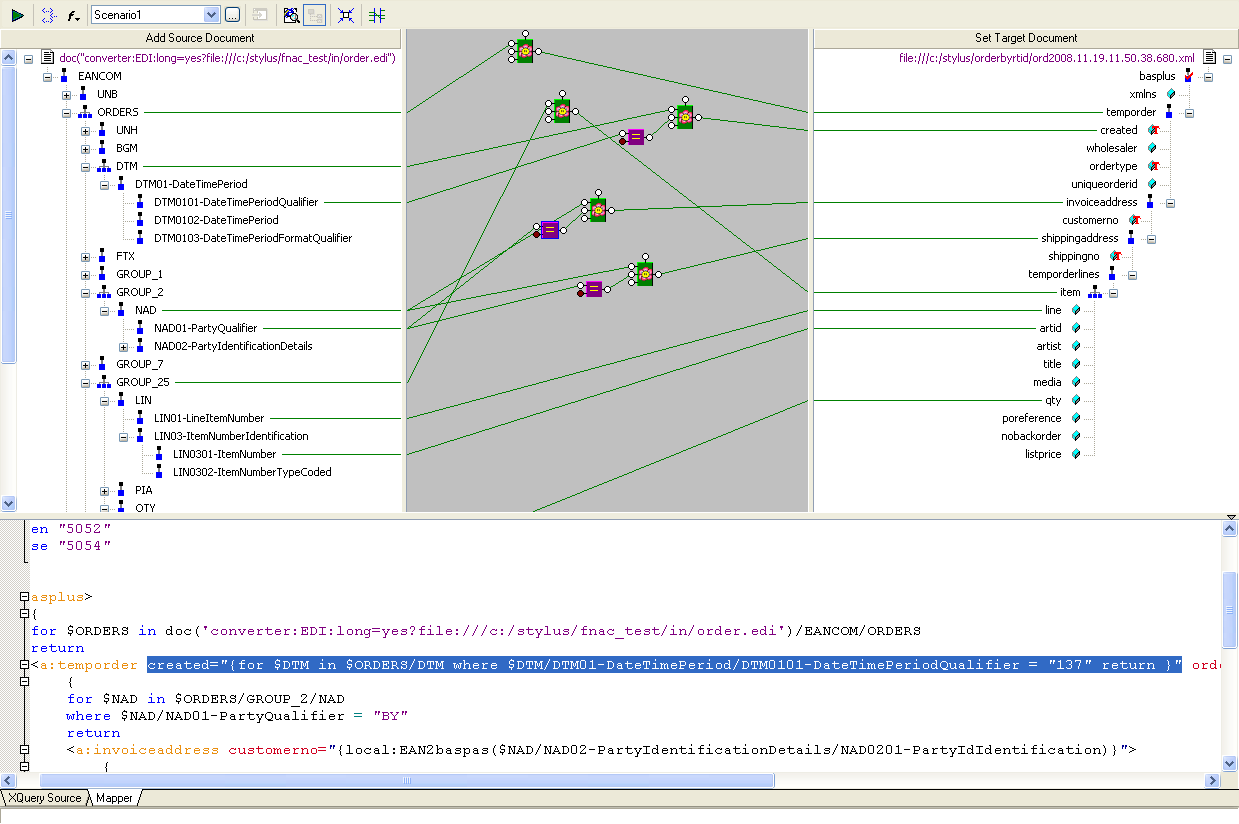The image size is (1239, 824).
Task: Expand the UNH node in source tree
Action: (x=86, y=131)
